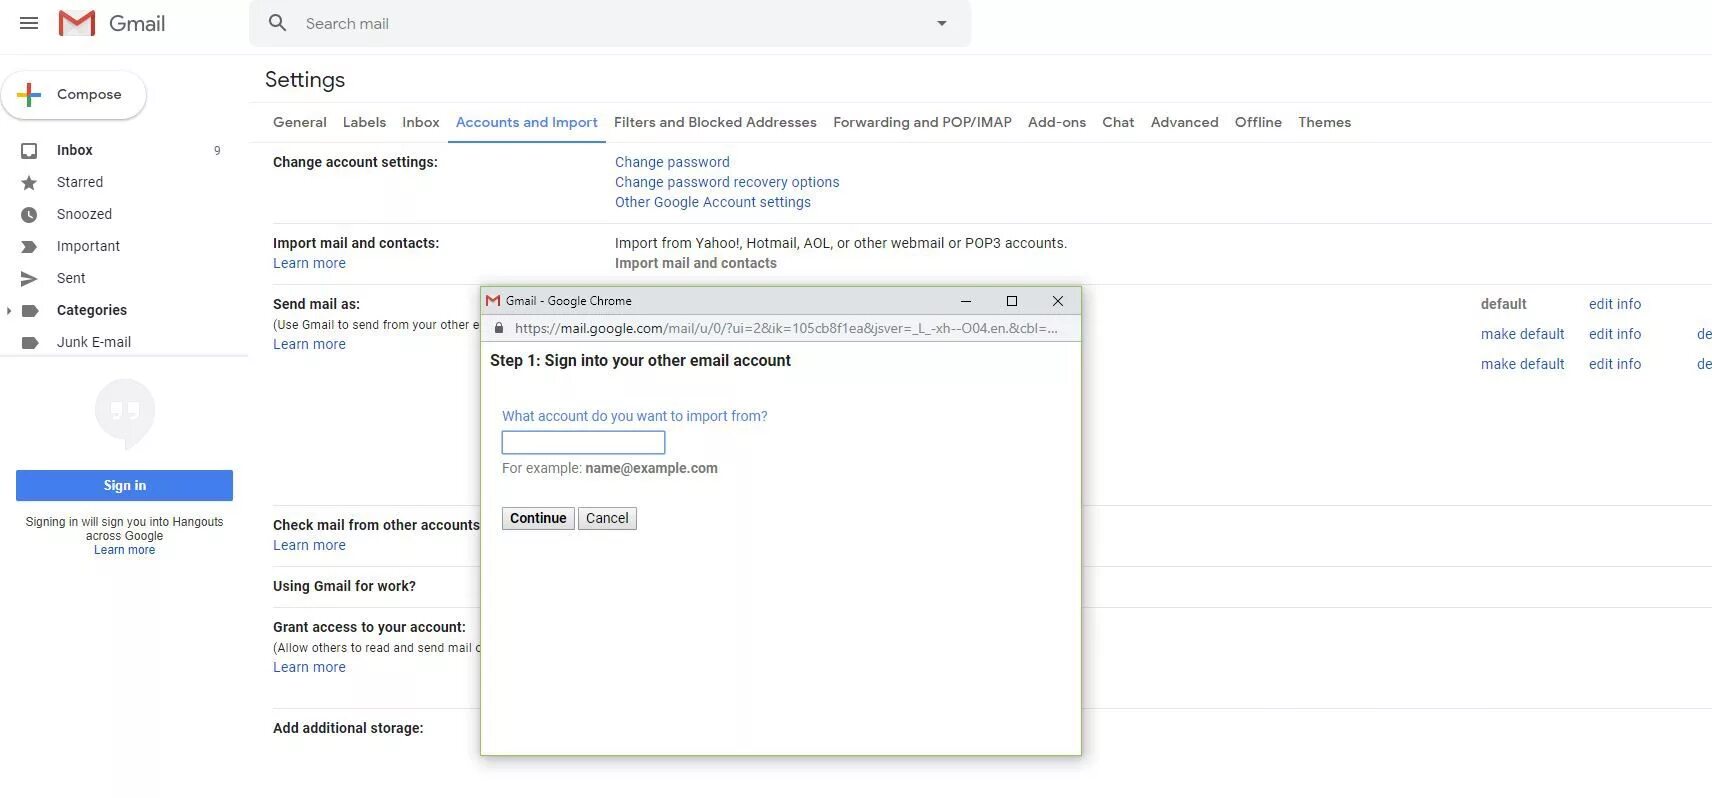Select Accounts and Import tab
The height and width of the screenshot is (798, 1712).
(x=526, y=122)
